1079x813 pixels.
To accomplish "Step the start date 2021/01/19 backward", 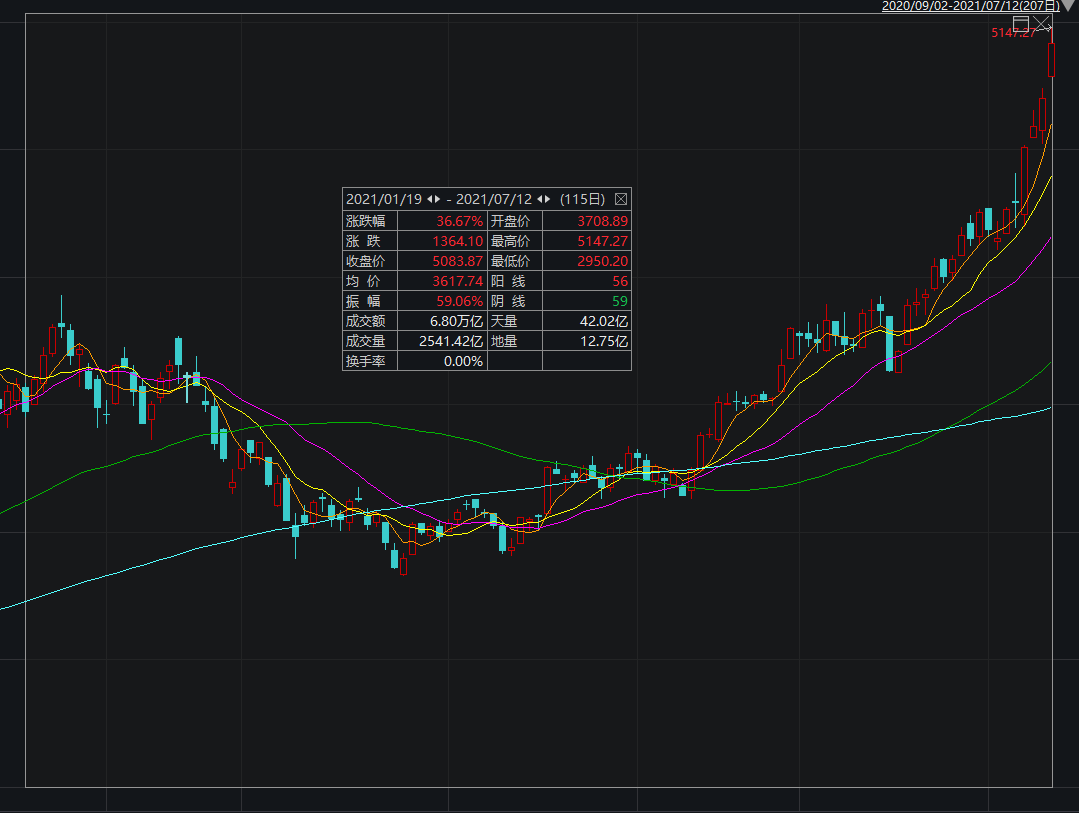I will pos(429,199).
